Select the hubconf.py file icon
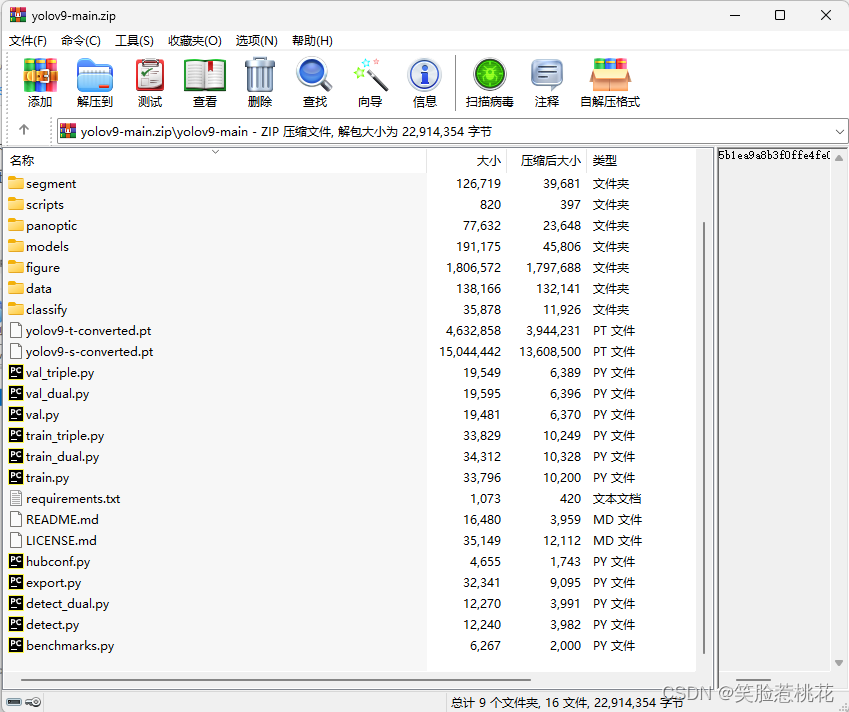Screen dimensions: 849x712 pos(16,561)
